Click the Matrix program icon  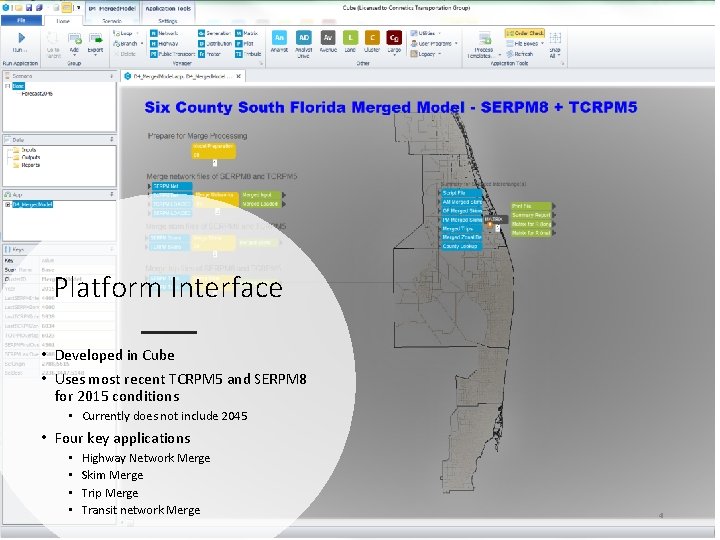tap(239, 33)
